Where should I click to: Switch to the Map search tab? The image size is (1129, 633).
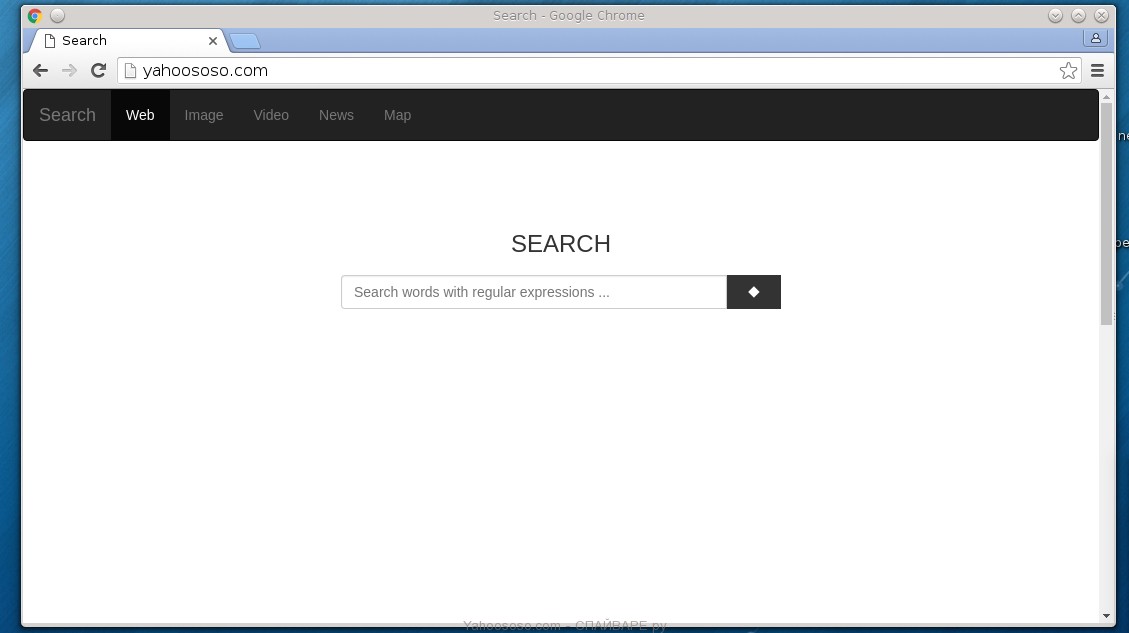point(397,115)
